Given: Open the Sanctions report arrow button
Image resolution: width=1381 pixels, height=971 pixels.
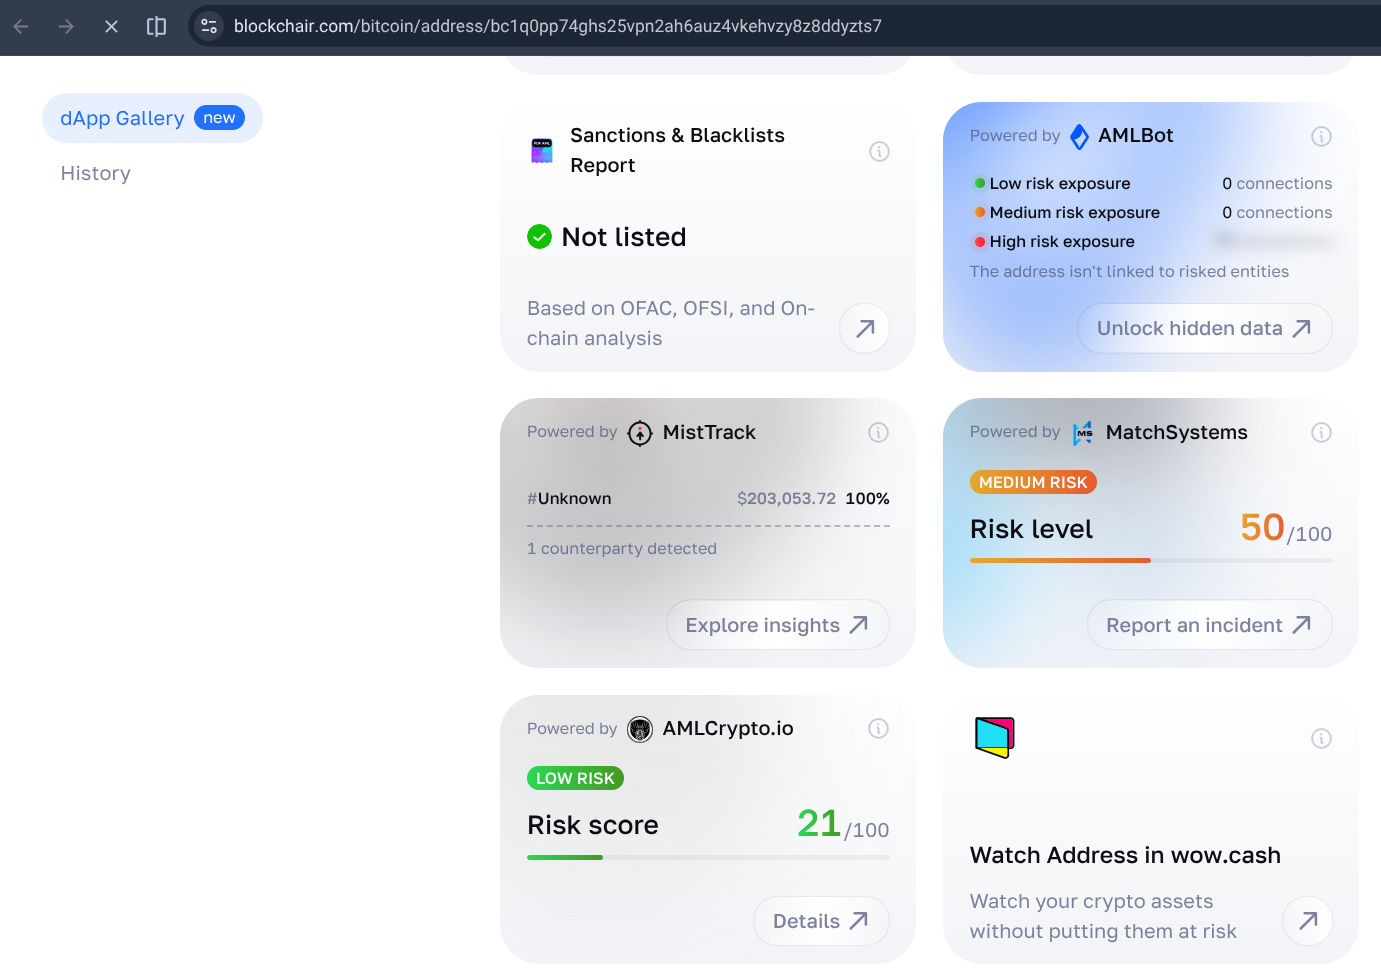Looking at the screenshot, I should coord(865,328).
